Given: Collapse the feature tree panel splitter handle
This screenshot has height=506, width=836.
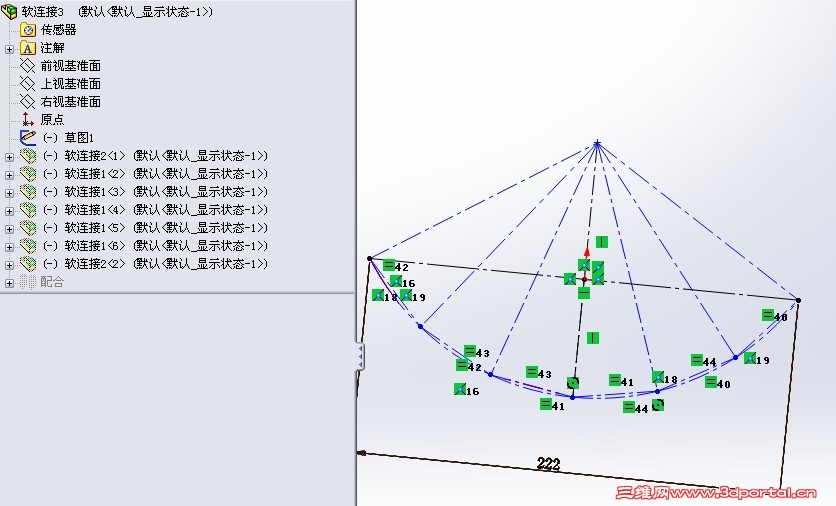Looking at the screenshot, I should [360, 356].
